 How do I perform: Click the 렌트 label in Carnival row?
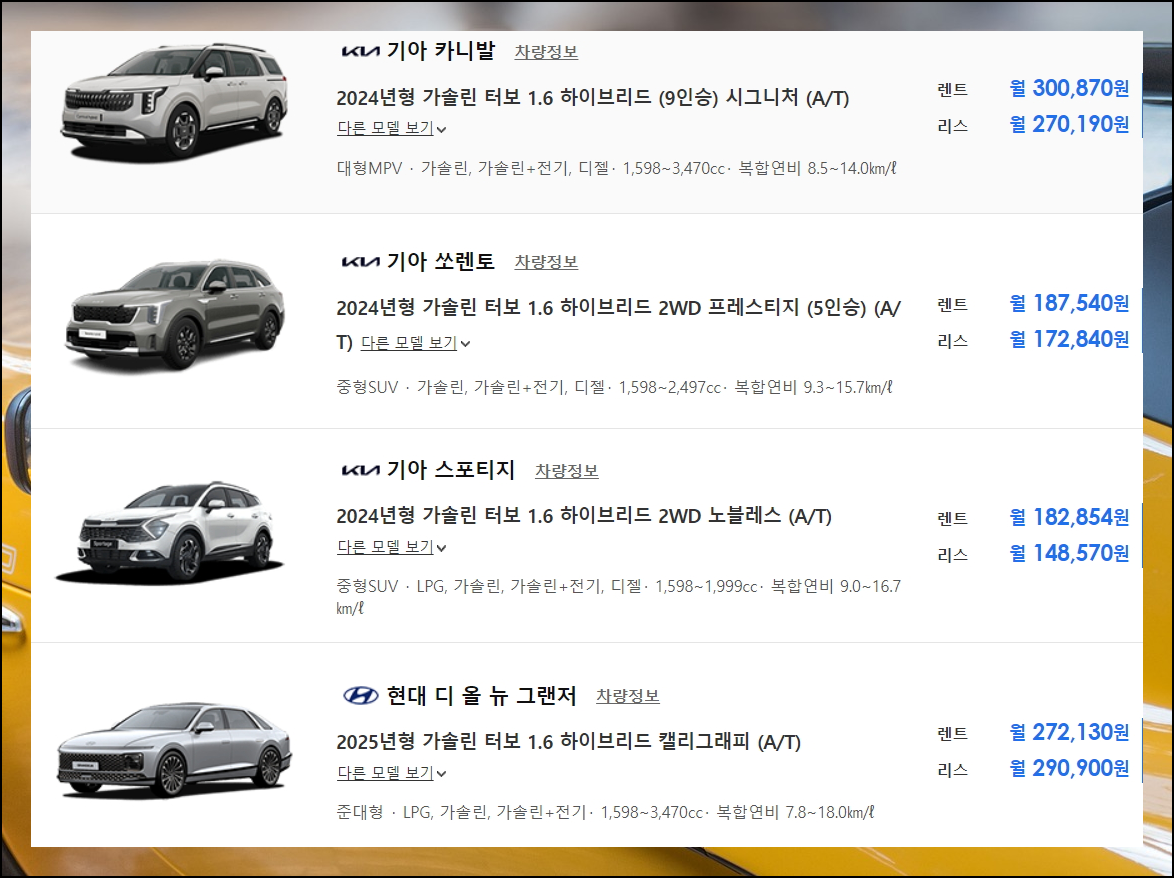pos(952,90)
